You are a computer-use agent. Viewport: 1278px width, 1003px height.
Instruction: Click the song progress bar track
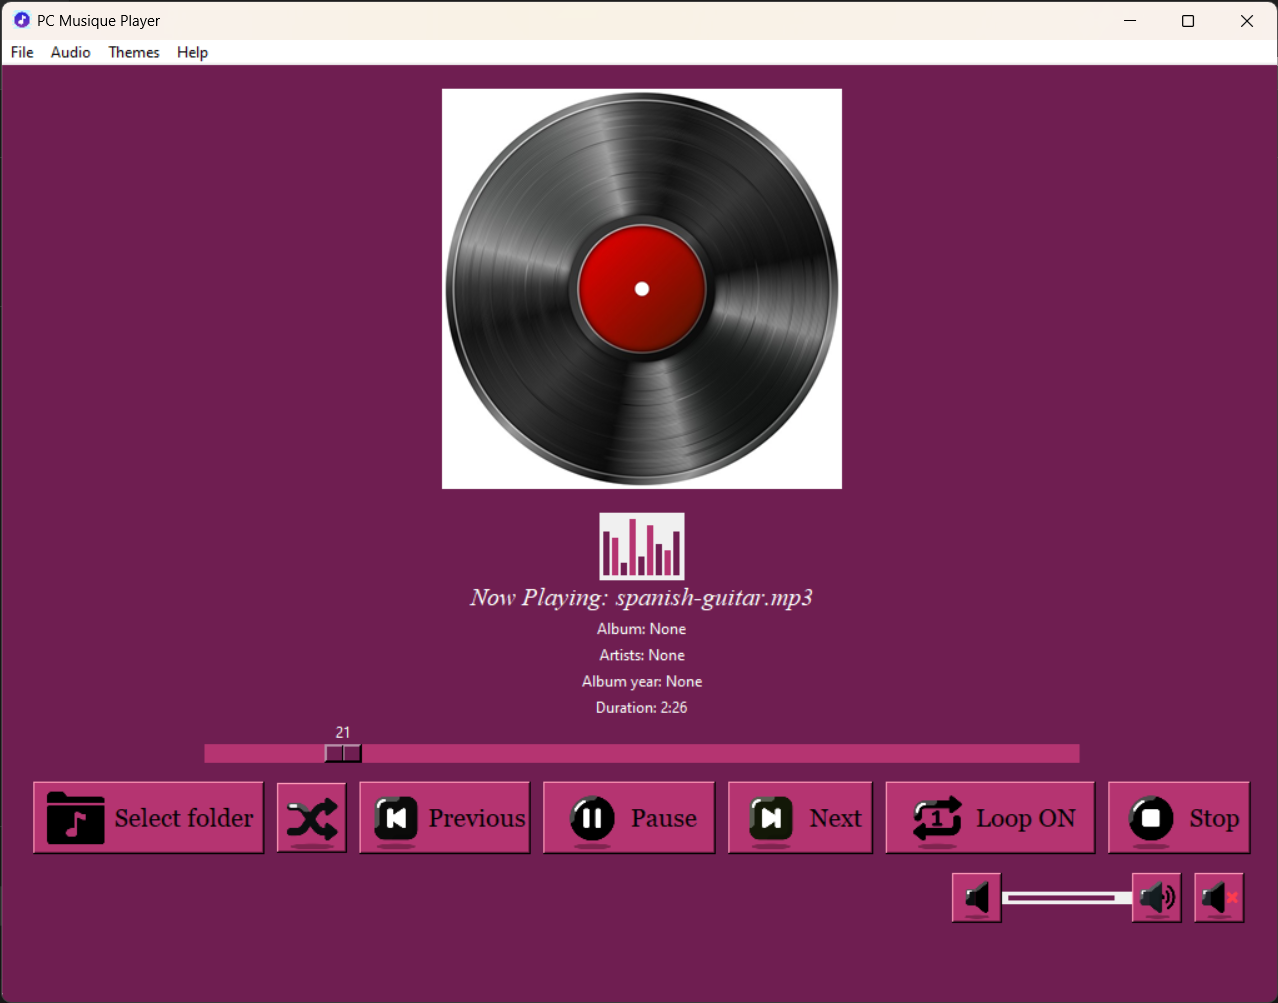[x=642, y=753]
